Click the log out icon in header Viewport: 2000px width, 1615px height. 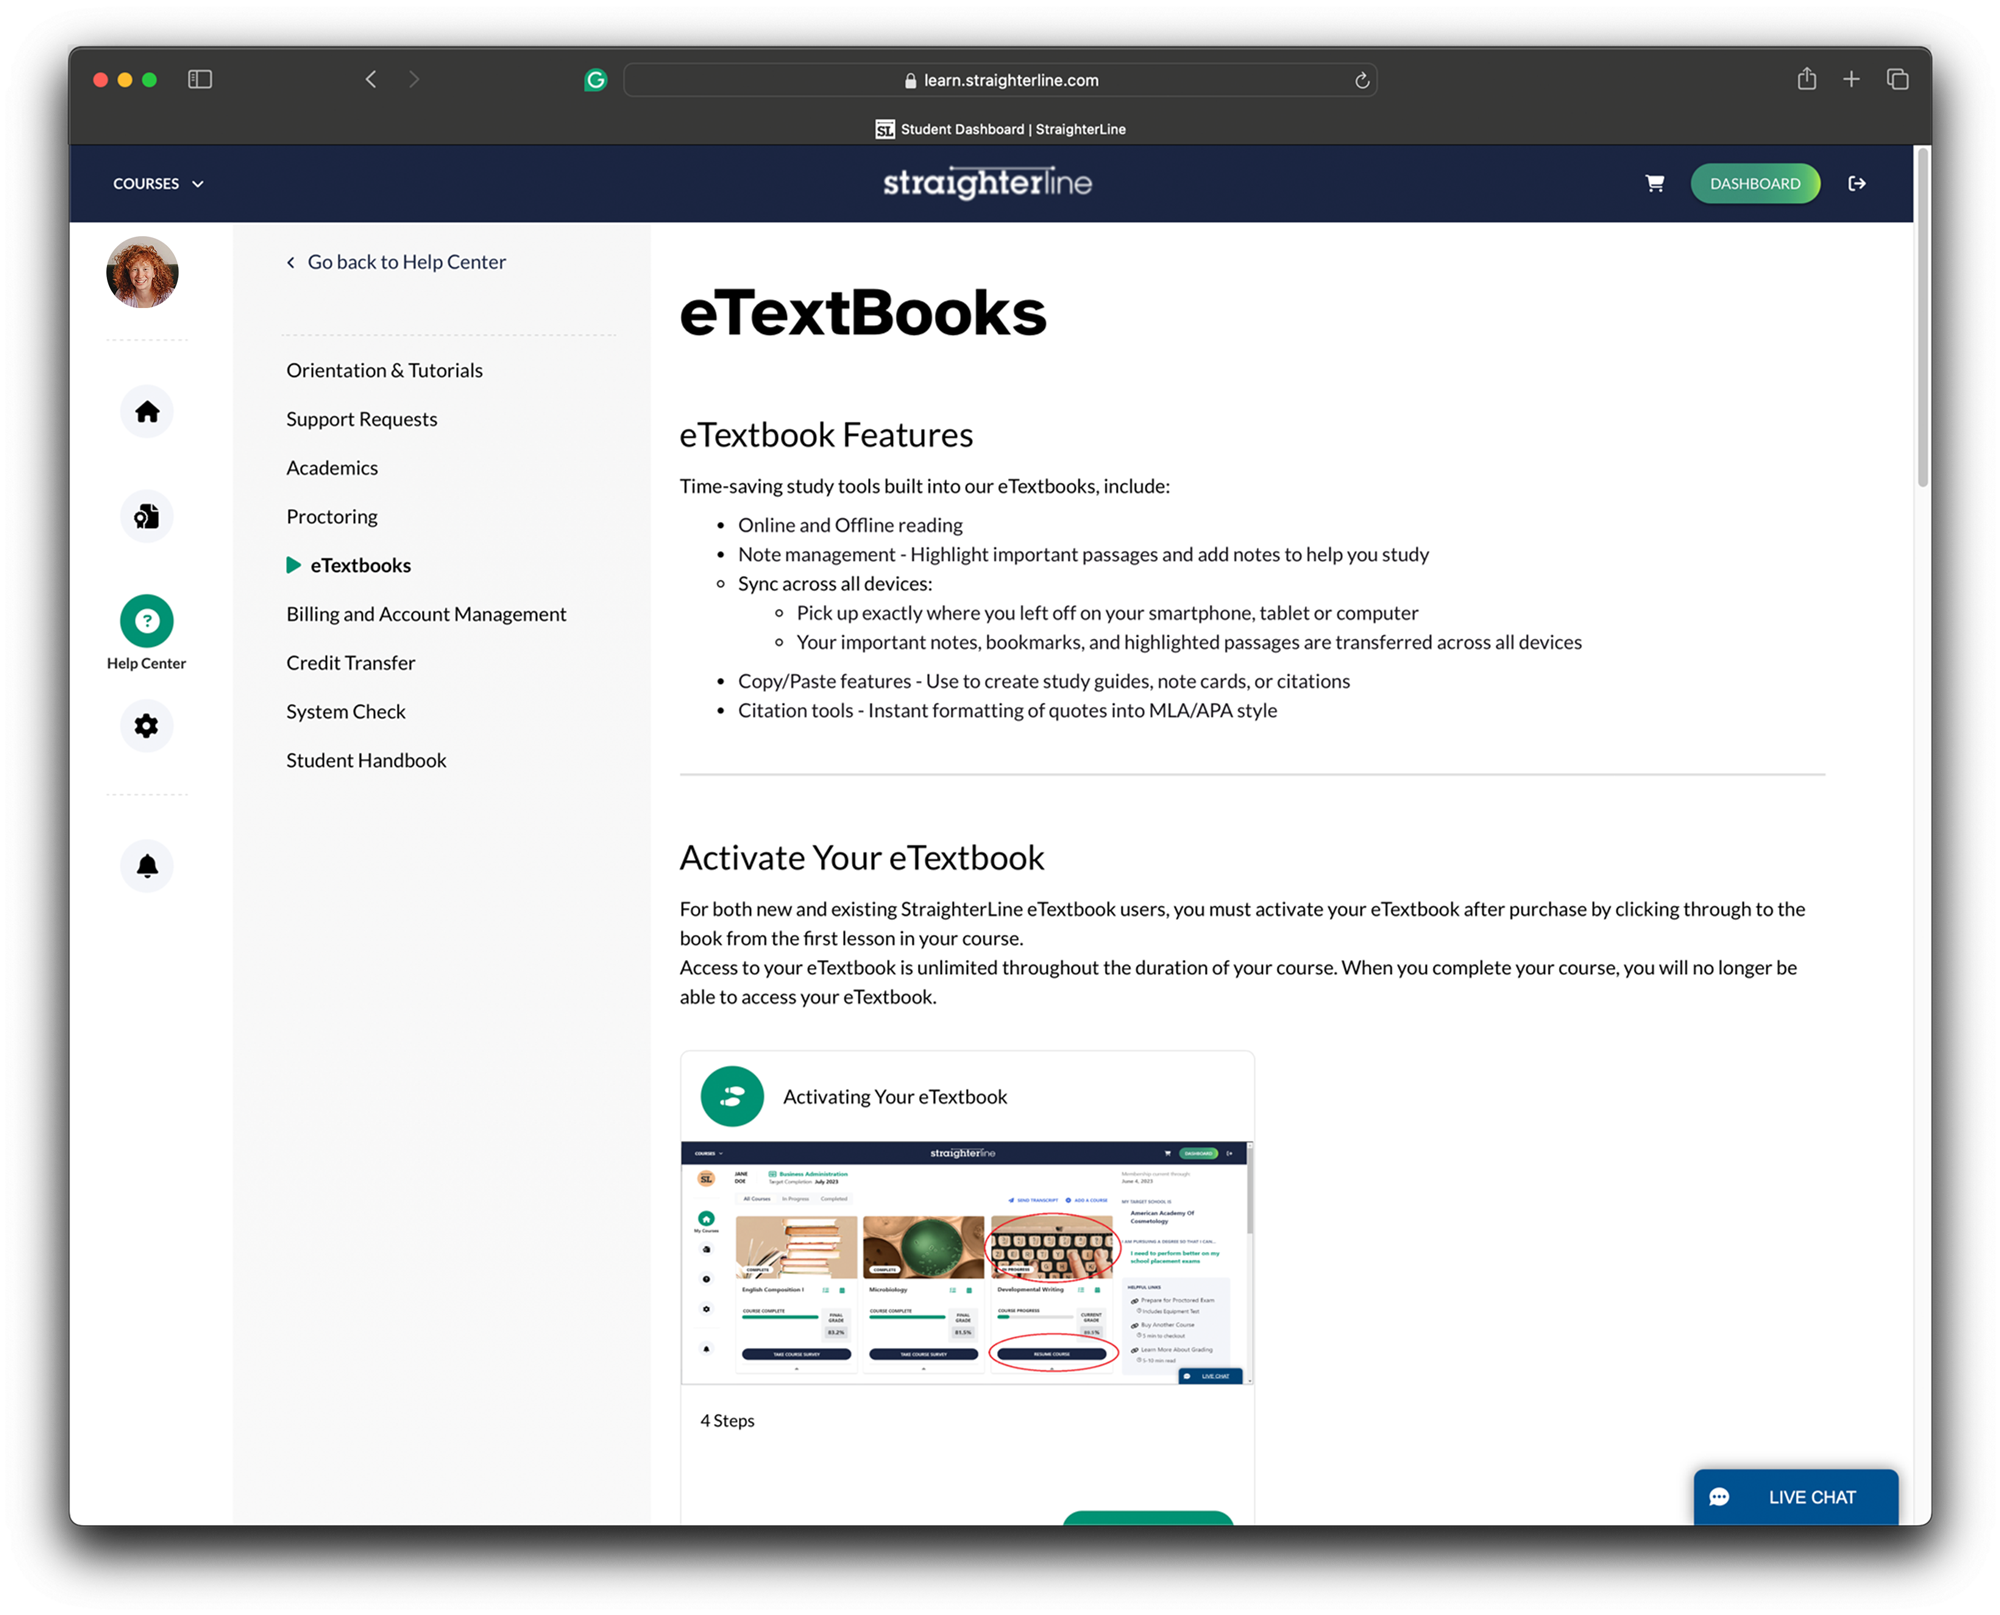1857,183
